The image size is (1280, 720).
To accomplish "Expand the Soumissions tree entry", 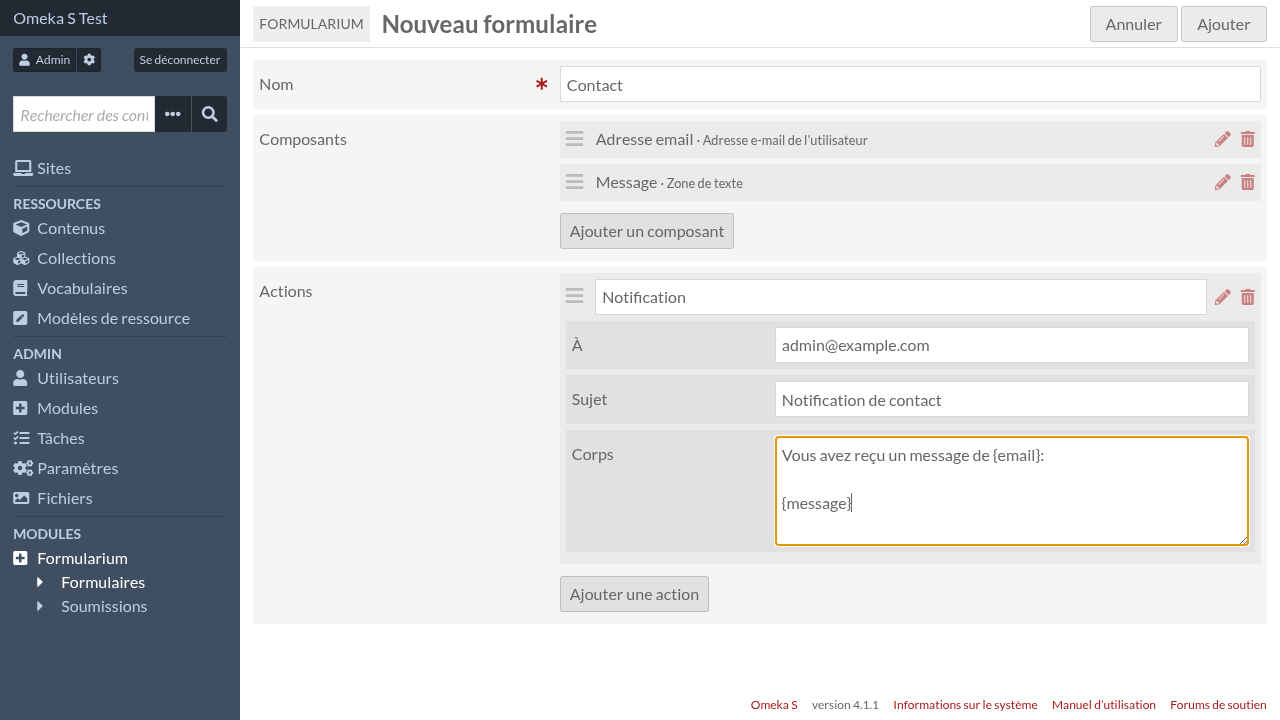I will [38, 606].
